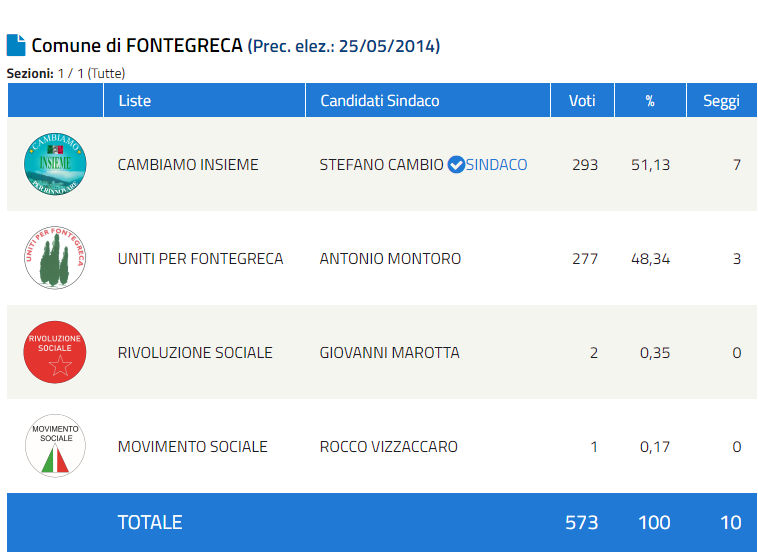This screenshot has width=758, height=552.
Task: Select candidate Antonio Montoro
Action: coord(390,258)
